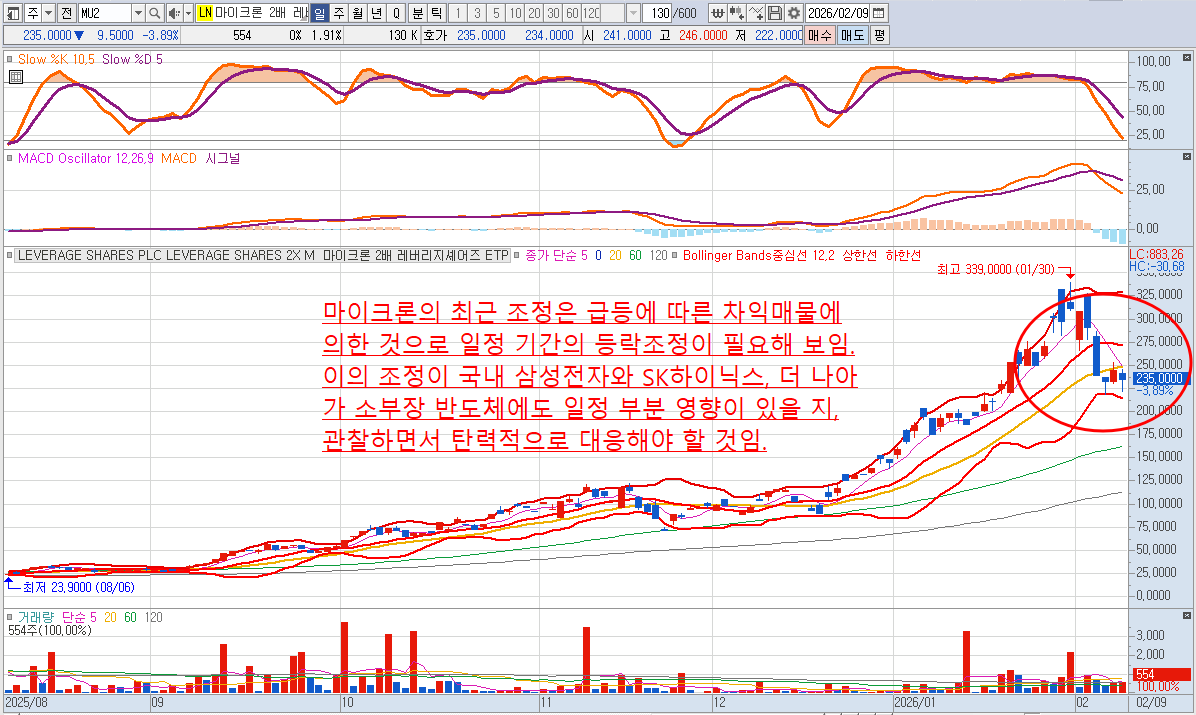Switch chart to 월 (monthly) period
The width and height of the screenshot is (1196, 715).
(x=356, y=13)
